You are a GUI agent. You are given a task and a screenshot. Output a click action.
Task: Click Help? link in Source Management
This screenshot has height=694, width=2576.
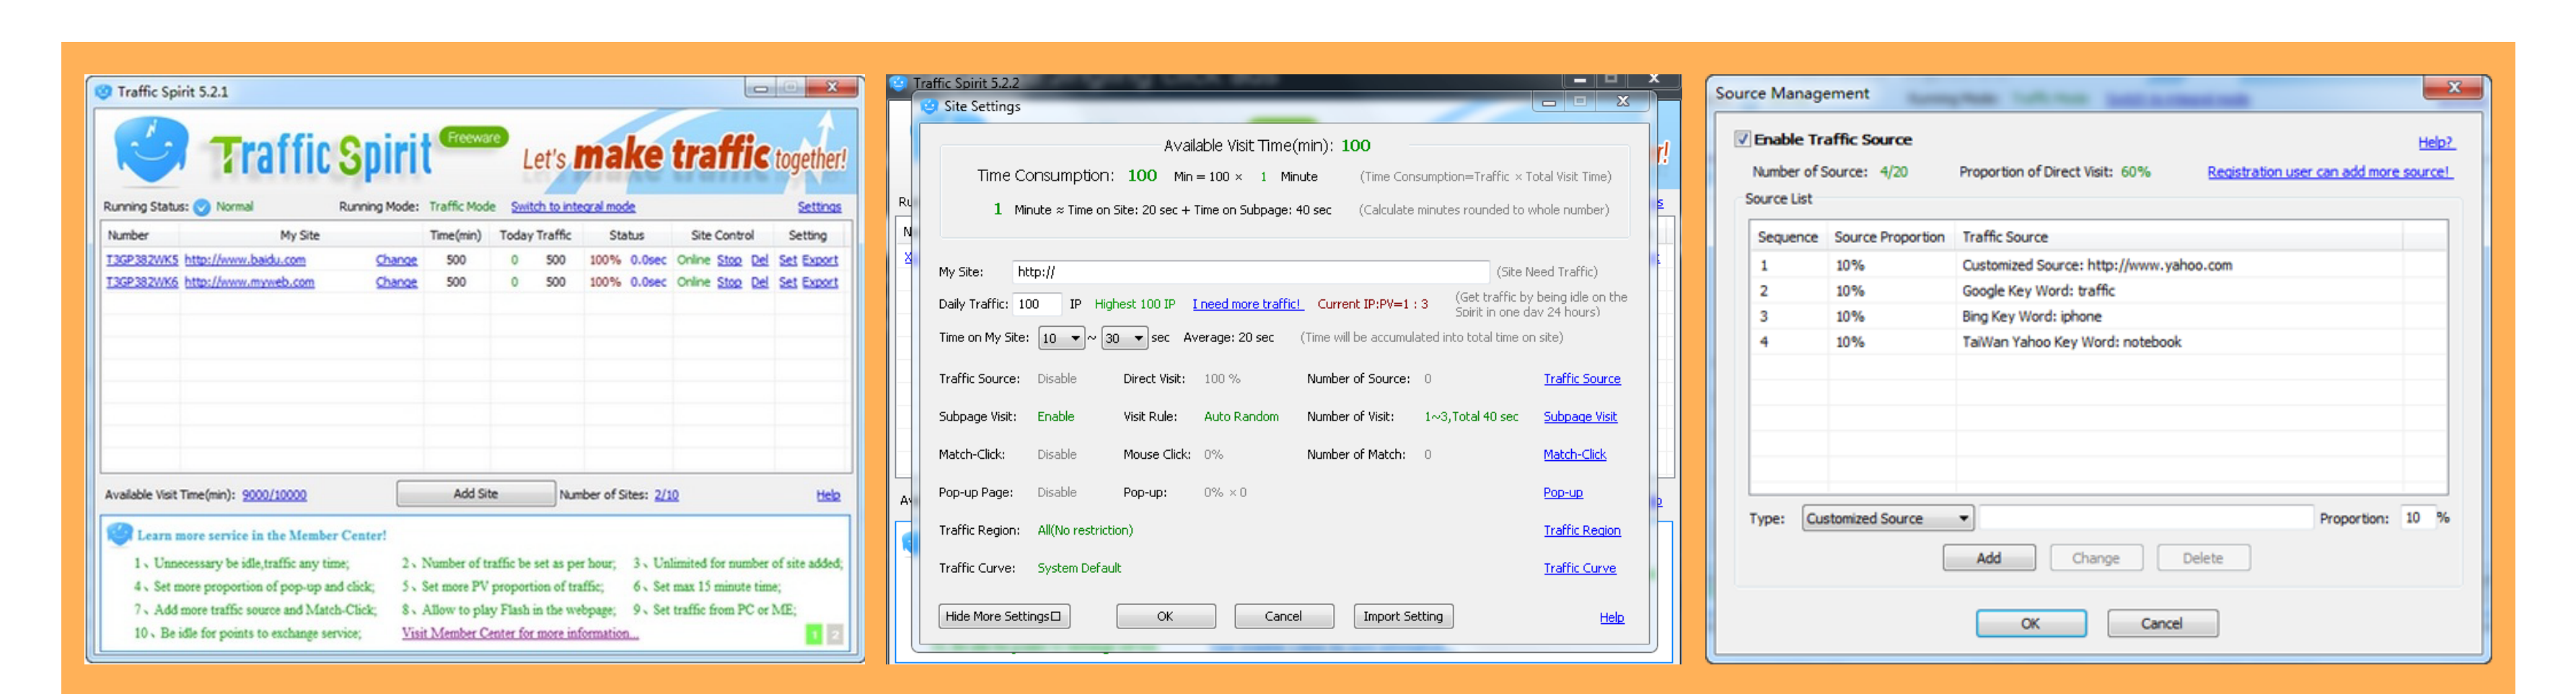[2436, 143]
